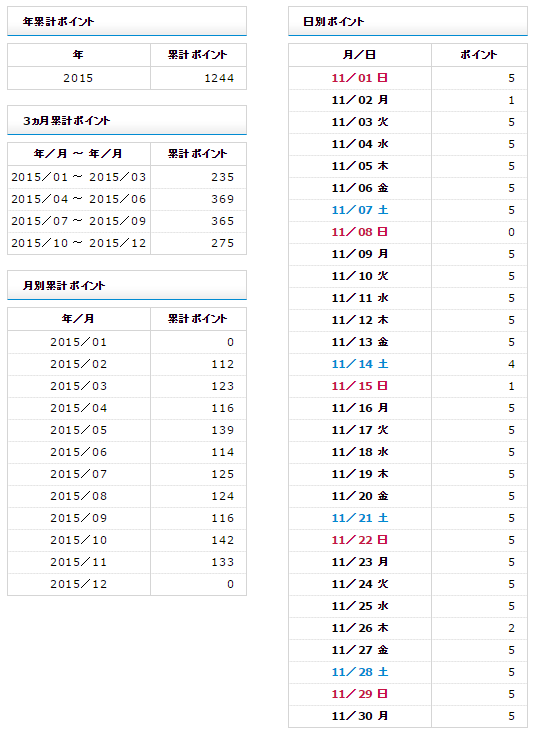Select the Saturday date 11/07 土
The height and width of the screenshot is (733, 533).
360,210
